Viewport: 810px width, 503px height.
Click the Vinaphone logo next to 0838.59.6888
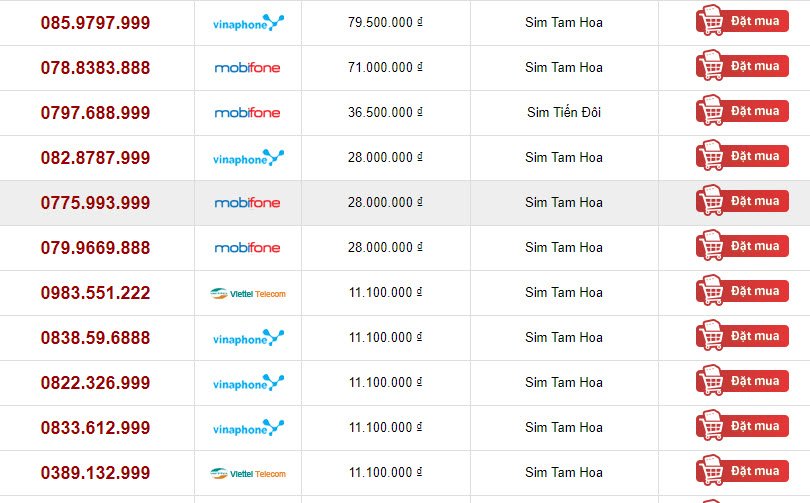click(x=248, y=338)
